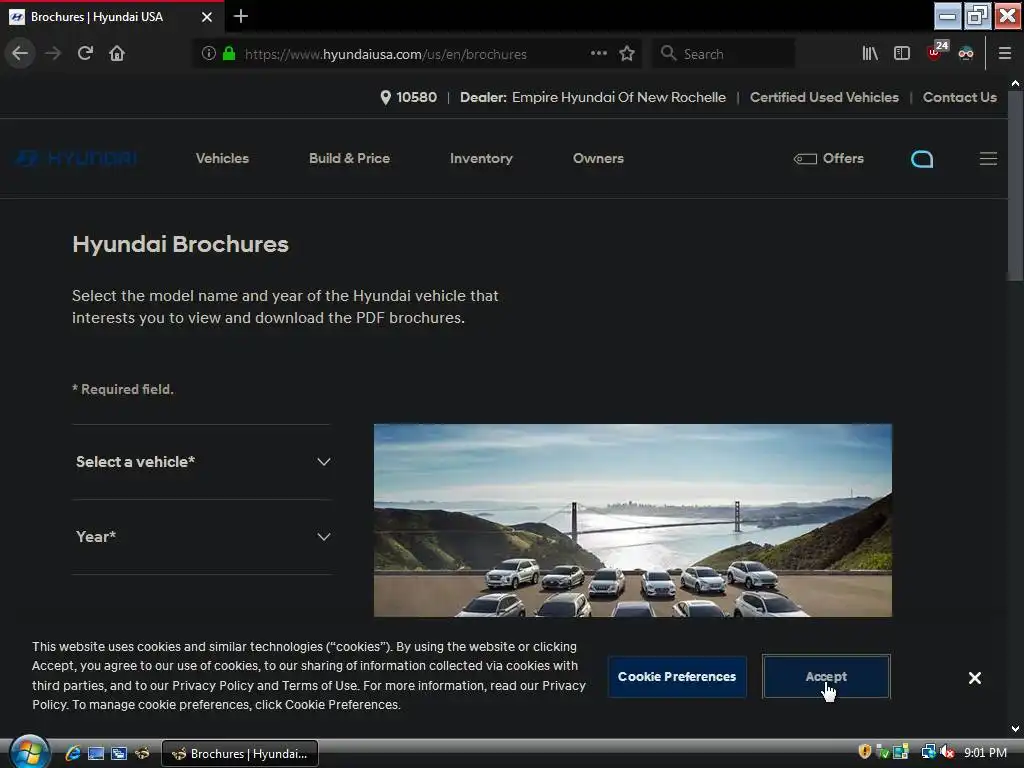Open a new browser tab
1024x768 pixels.
[x=240, y=16]
